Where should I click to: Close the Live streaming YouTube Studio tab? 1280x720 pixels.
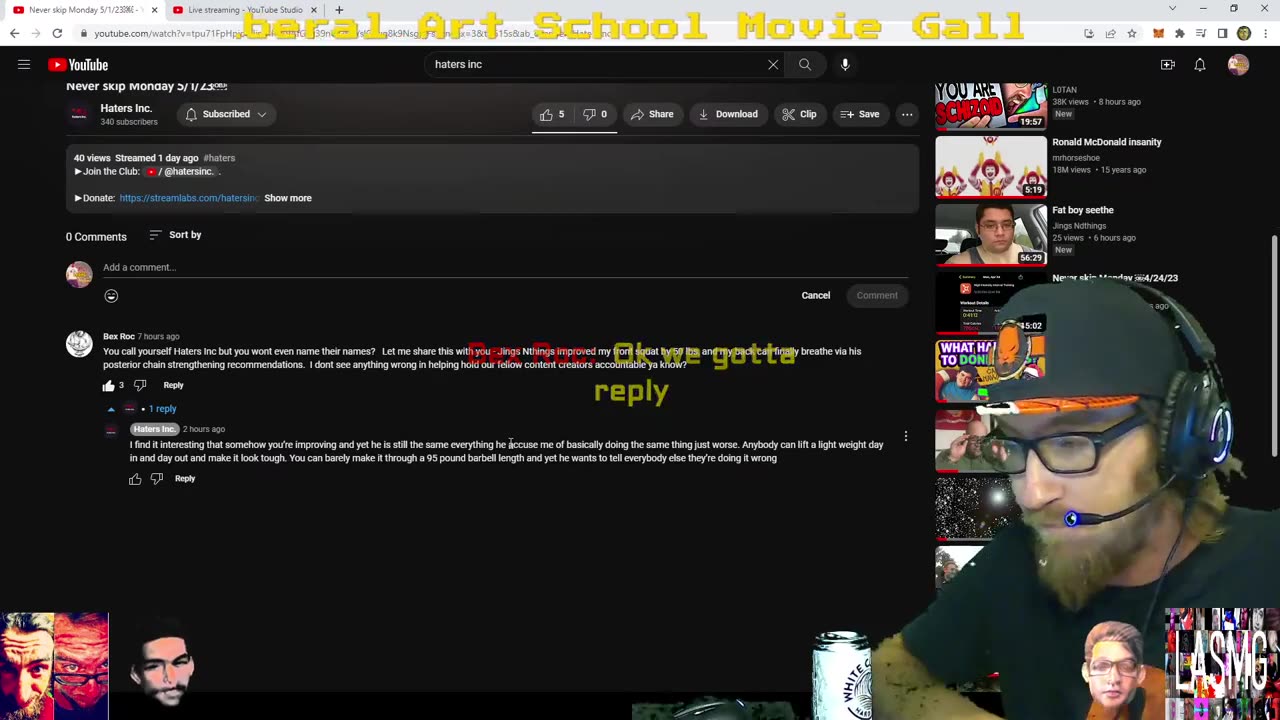(313, 10)
